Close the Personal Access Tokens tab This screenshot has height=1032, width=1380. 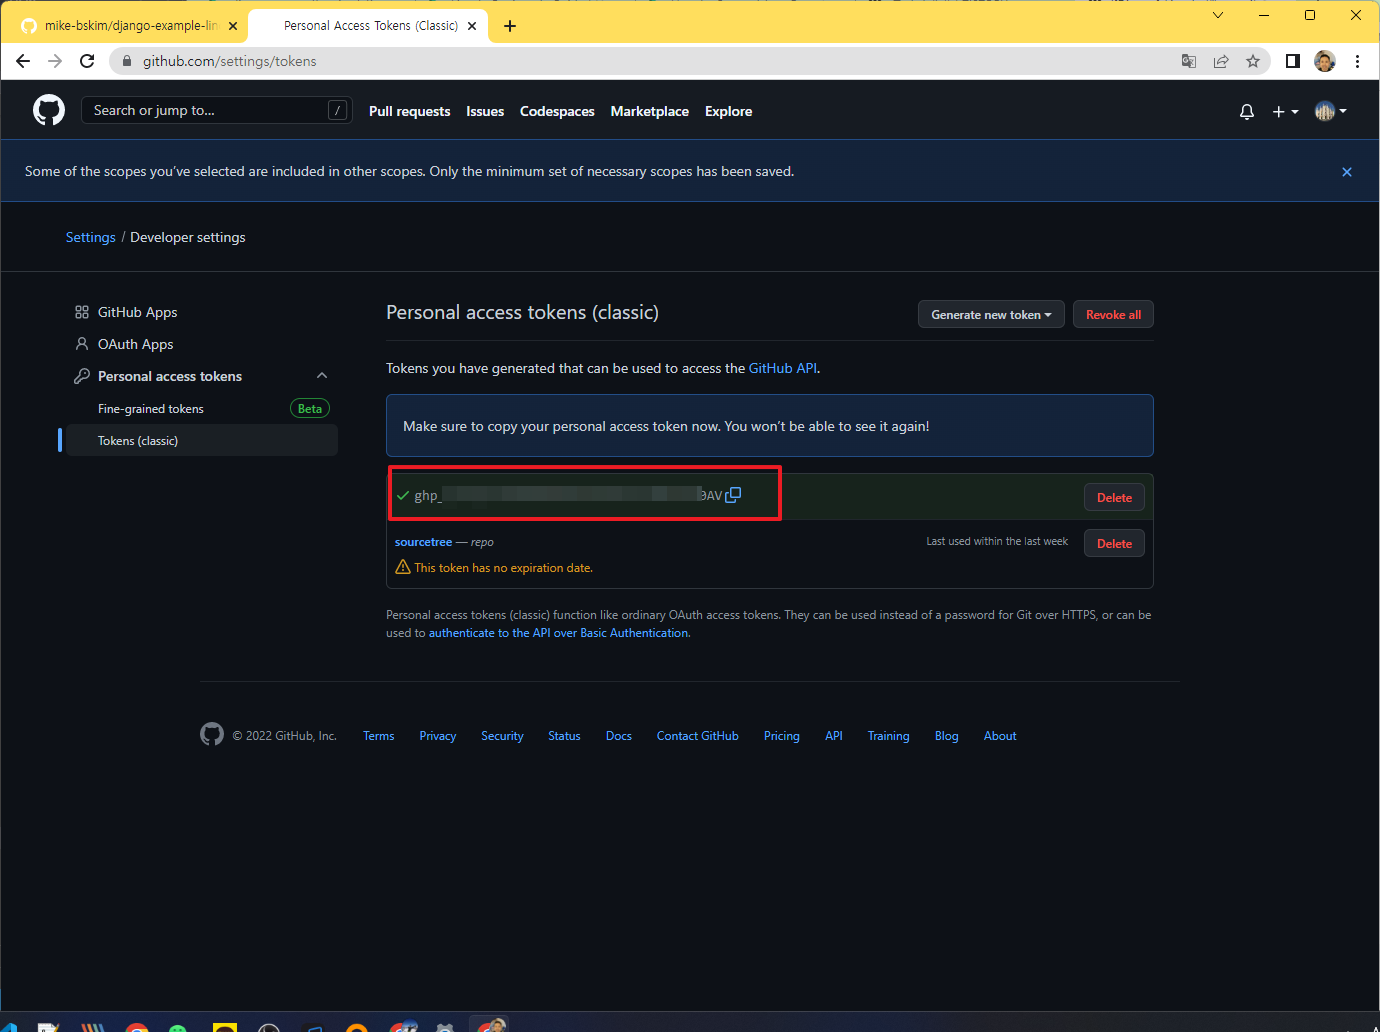click(472, 26)
